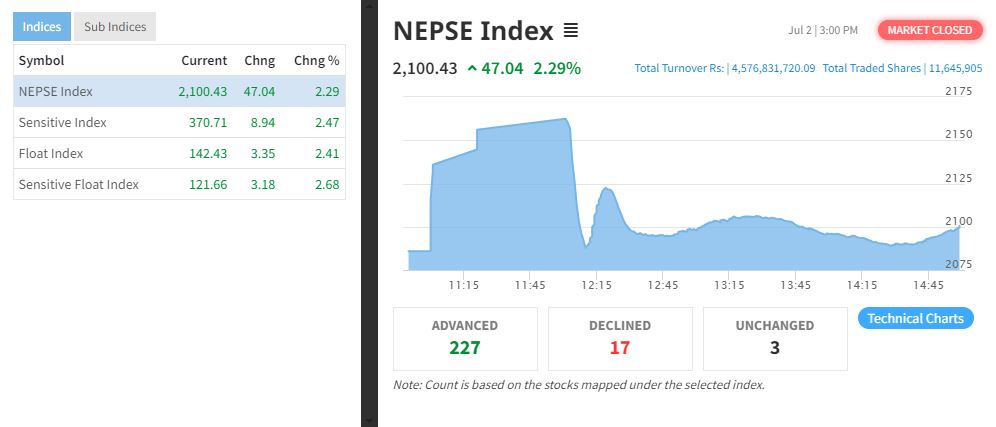
Task: Click the MARKET CLOSED badge
Action: tap(929, 30)
